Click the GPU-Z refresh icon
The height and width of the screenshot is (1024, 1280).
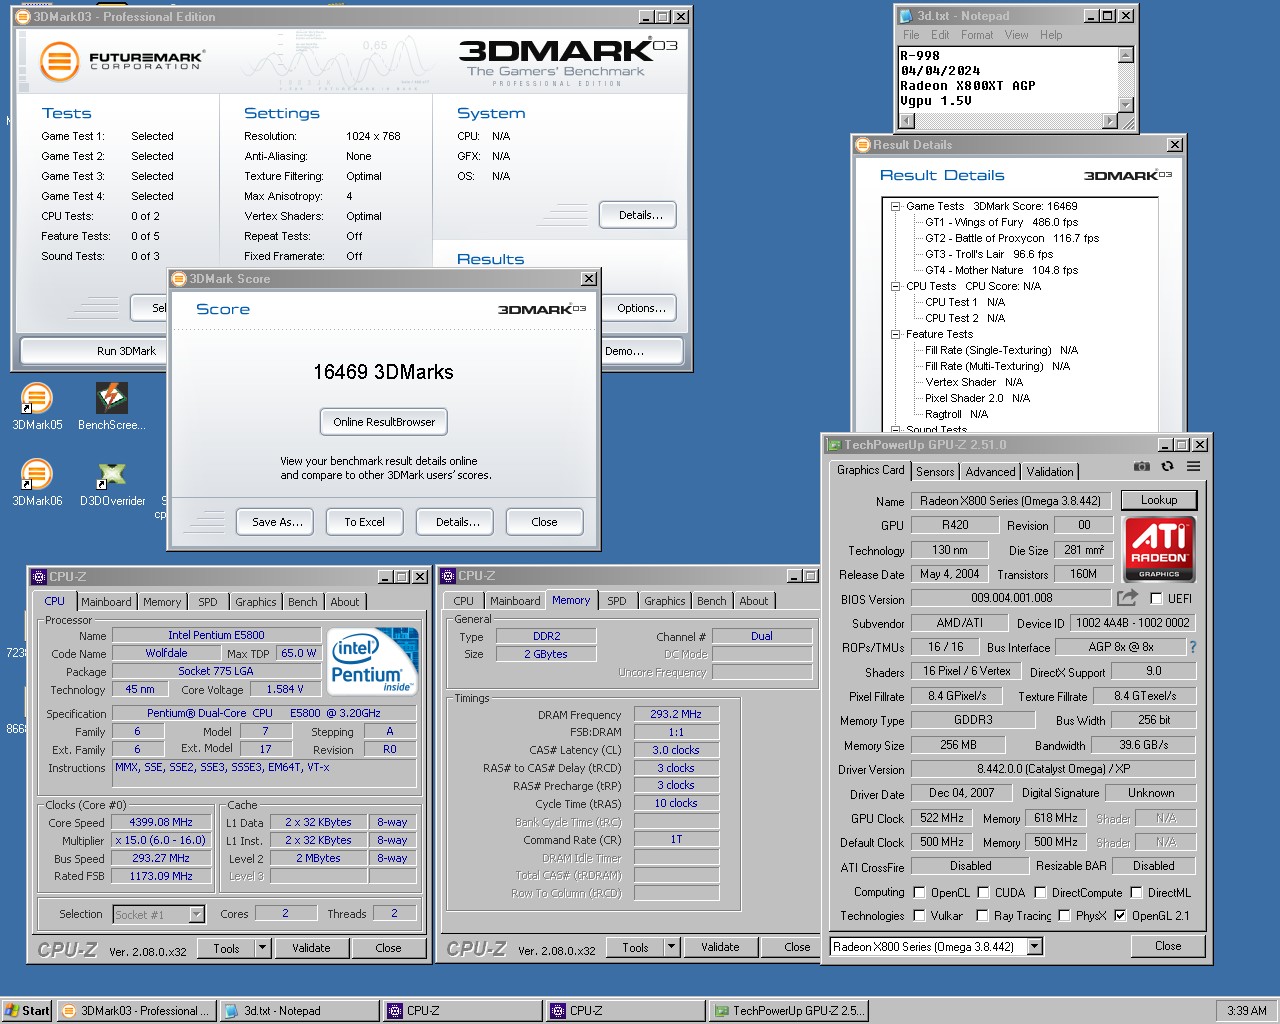pyautogui.click(x=1167, y=467)
